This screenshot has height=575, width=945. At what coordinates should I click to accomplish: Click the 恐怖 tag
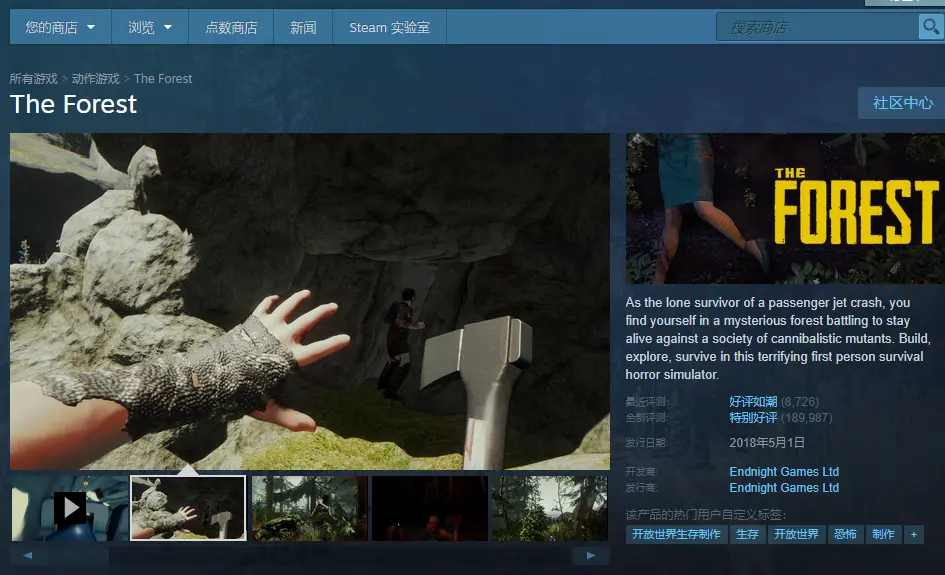click(845, 534)
